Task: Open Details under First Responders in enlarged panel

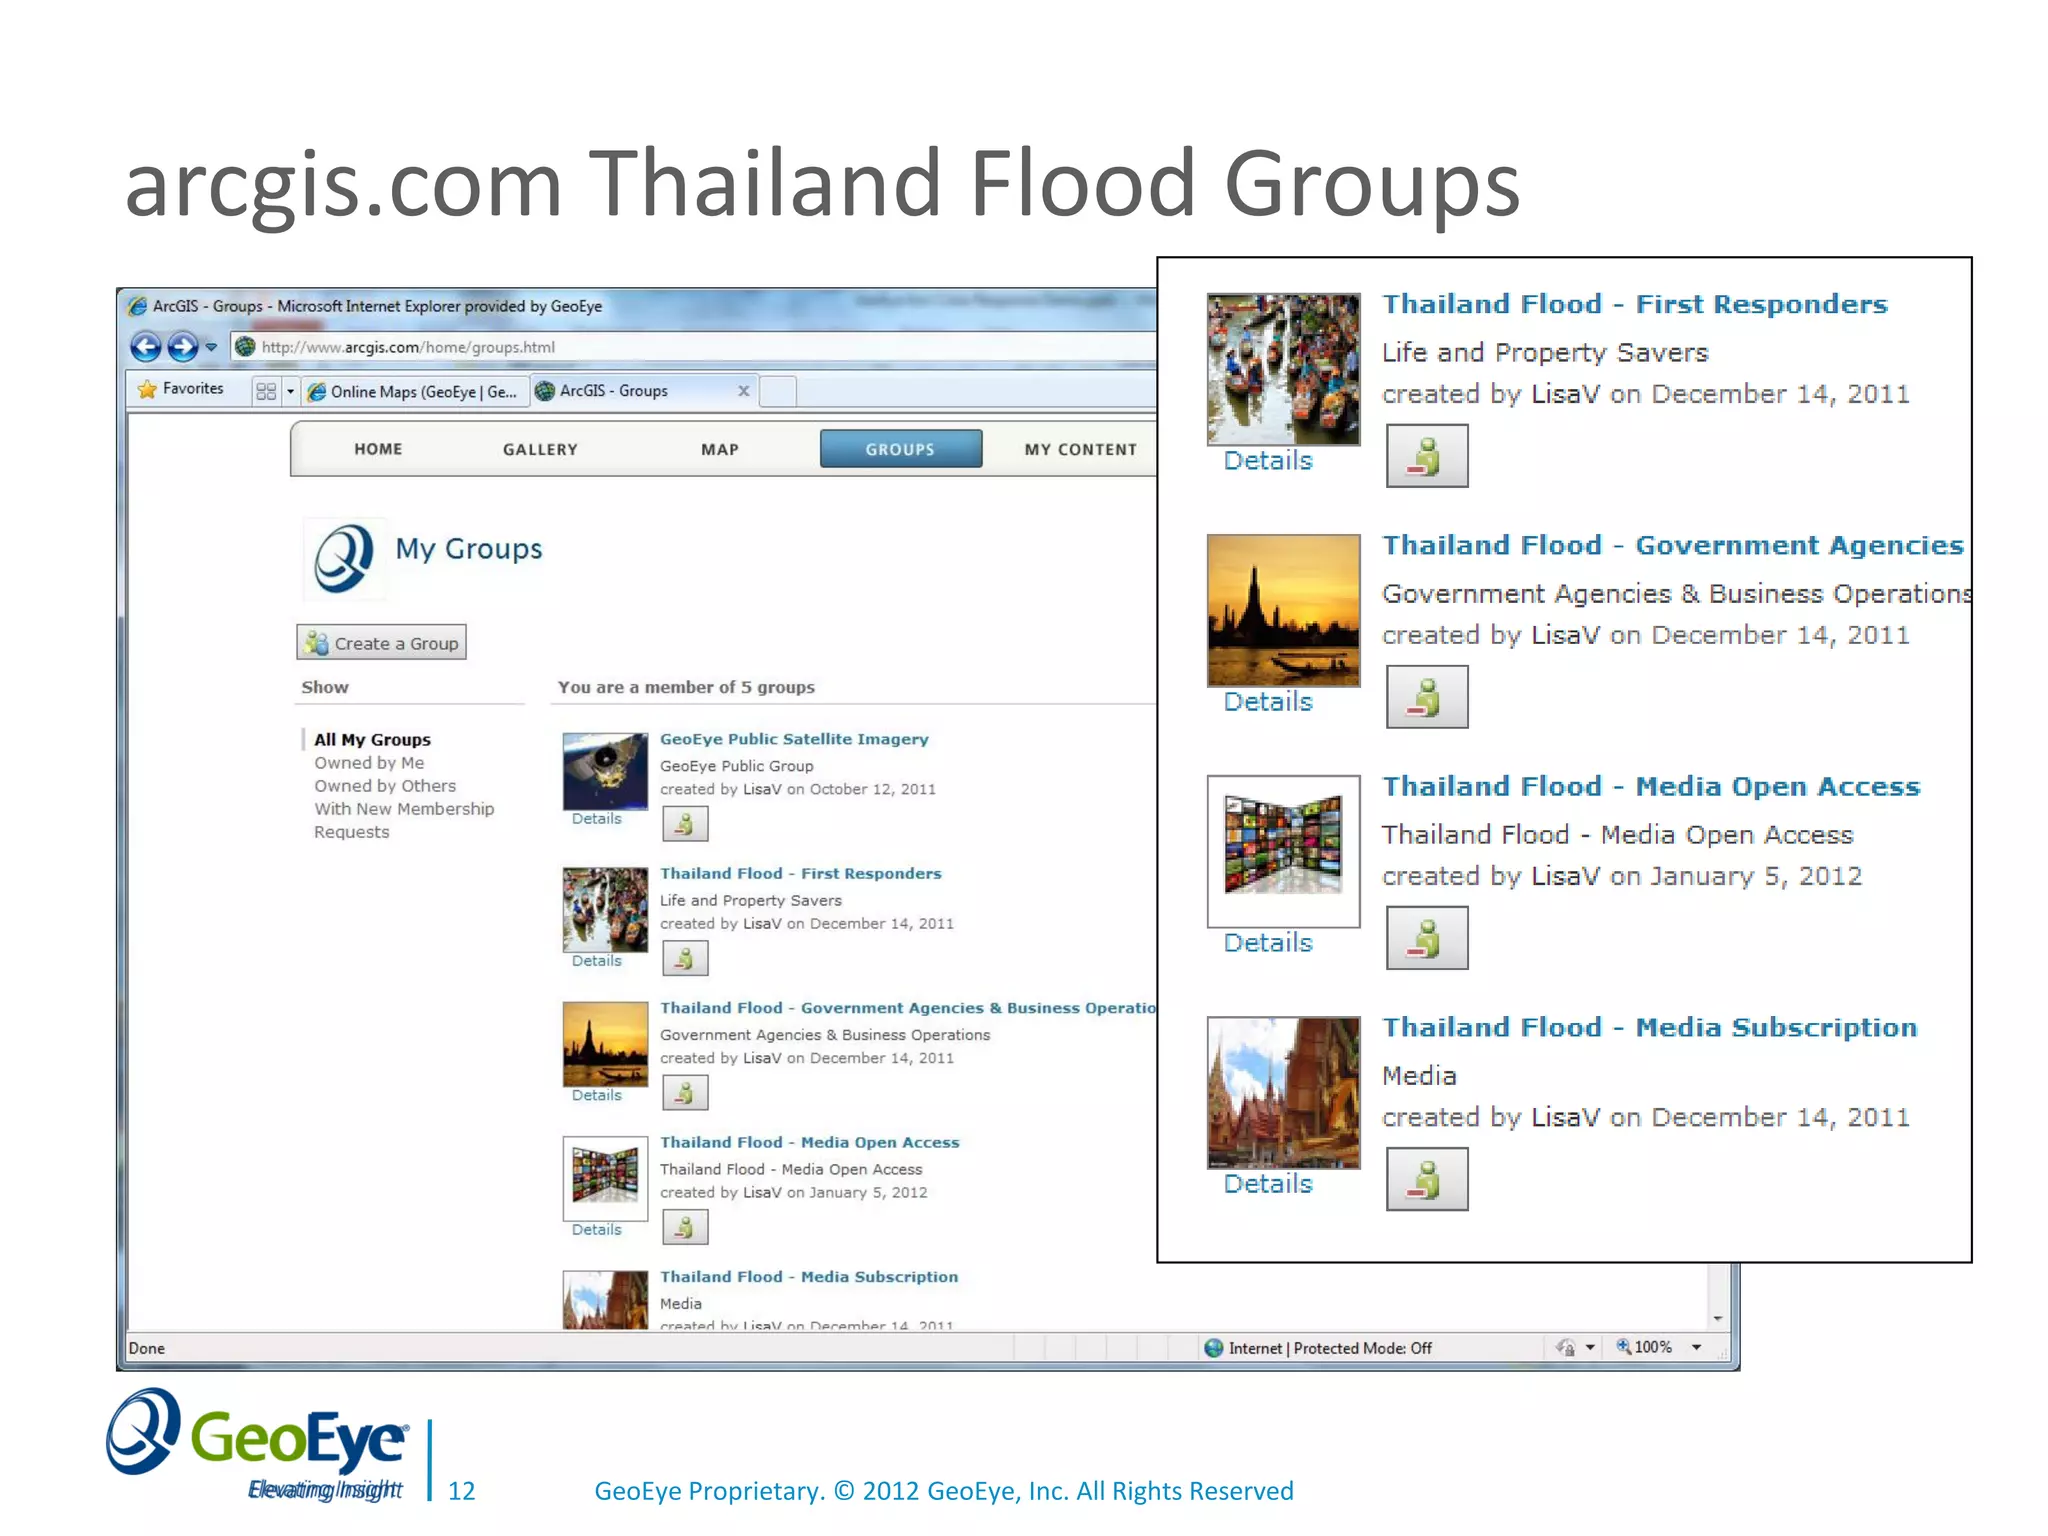Action: (x=1268, y=460)
